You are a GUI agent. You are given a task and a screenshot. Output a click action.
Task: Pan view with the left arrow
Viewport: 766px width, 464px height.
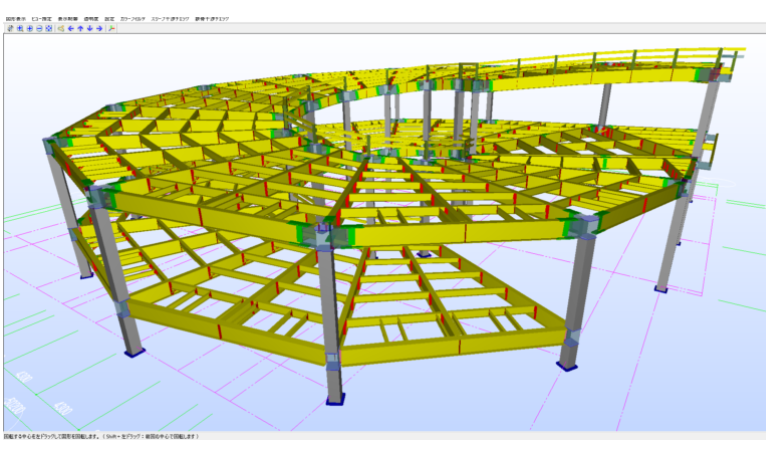pyautogui.click(x=71, y=29)
